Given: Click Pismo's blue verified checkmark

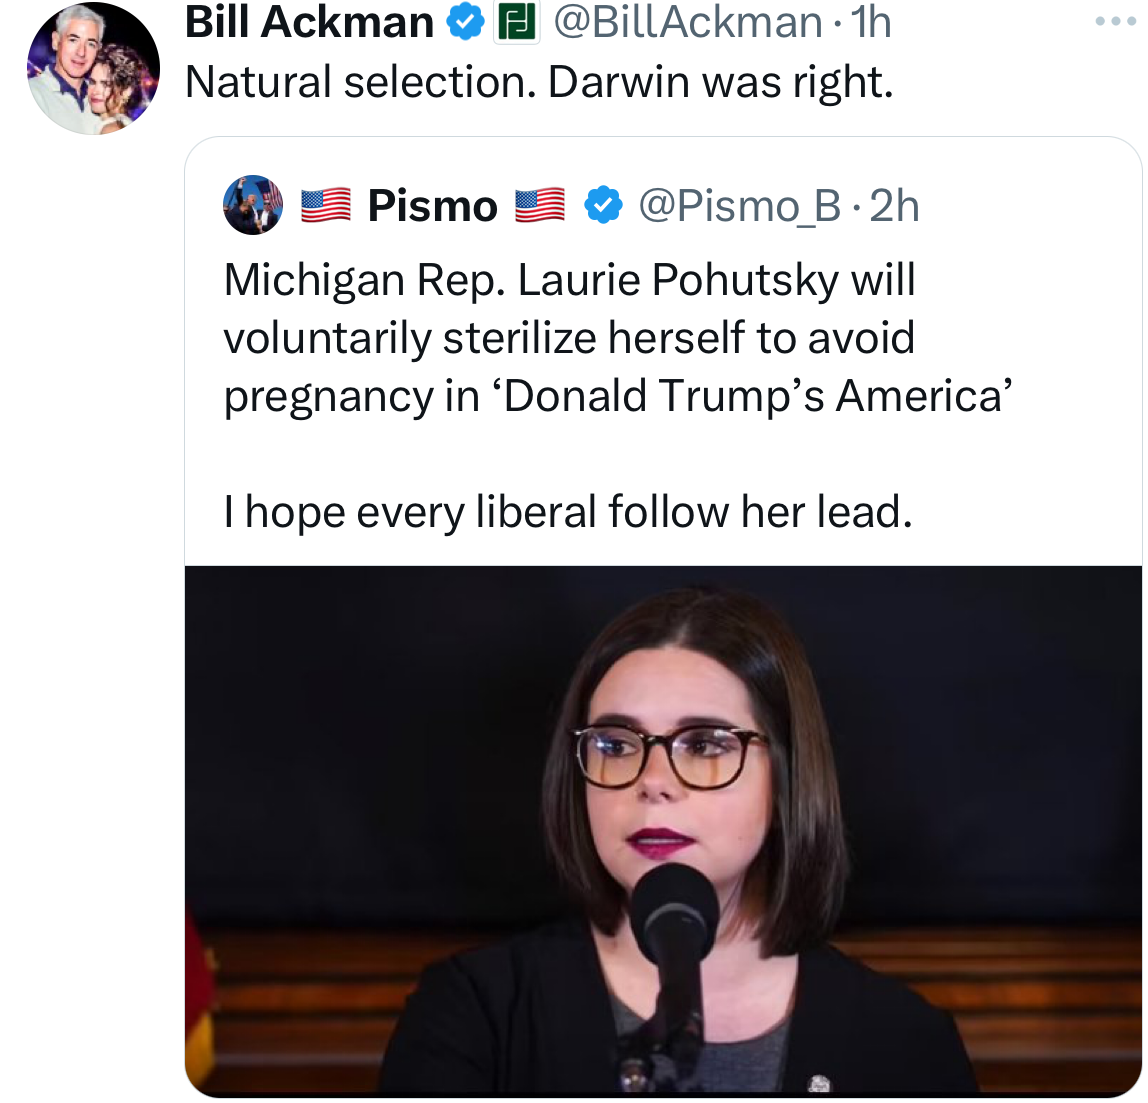Looking at the screenshot, I should coord(602,206).
